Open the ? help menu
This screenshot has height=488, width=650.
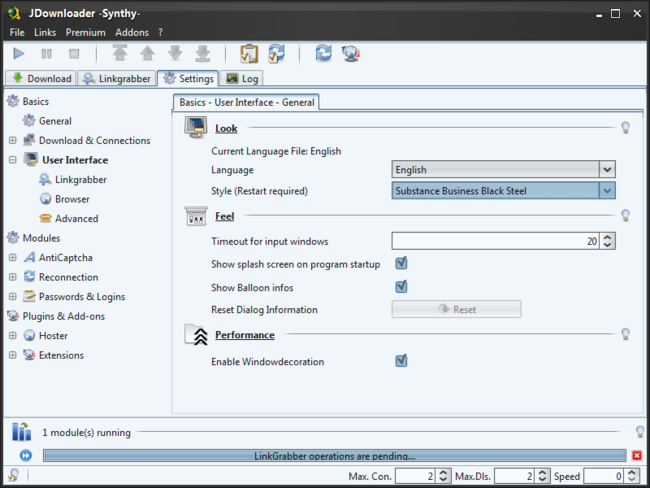point(160,32)
